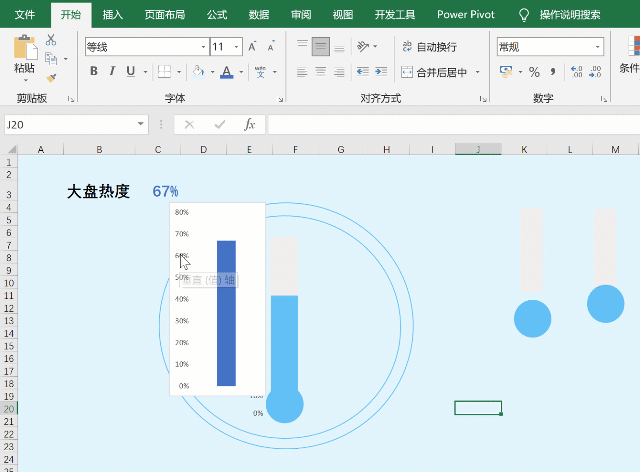Select the dark blue chart bar
This screenshot has width=640, height=472.
click(x=226, y=313)
